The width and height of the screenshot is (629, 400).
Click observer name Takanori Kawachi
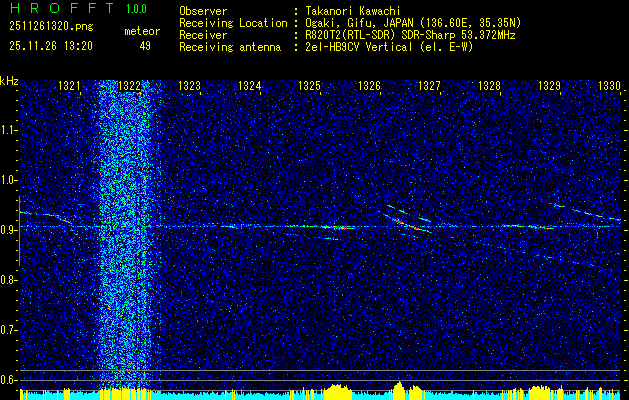(353, 11)
